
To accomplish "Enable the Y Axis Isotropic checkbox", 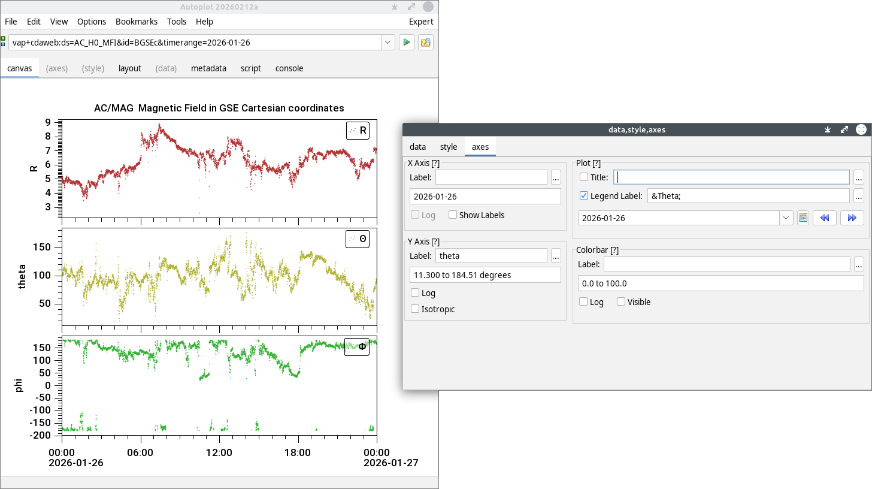I will point(416,309).
